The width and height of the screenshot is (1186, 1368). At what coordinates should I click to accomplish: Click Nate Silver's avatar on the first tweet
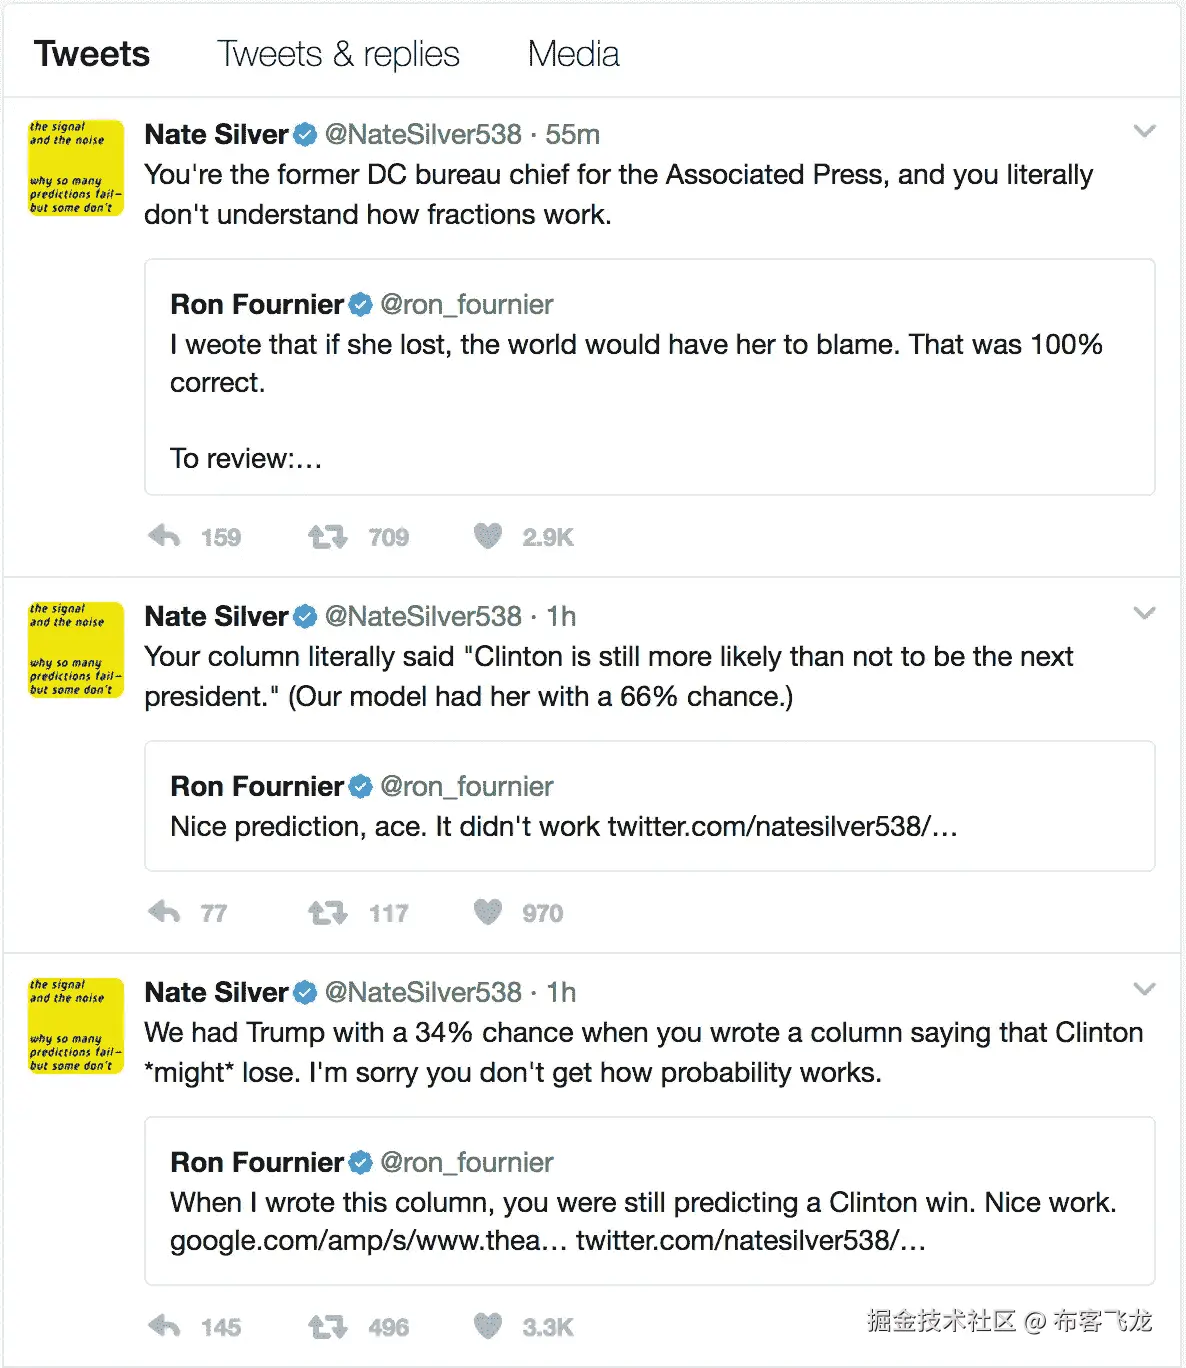coord(76,168)
